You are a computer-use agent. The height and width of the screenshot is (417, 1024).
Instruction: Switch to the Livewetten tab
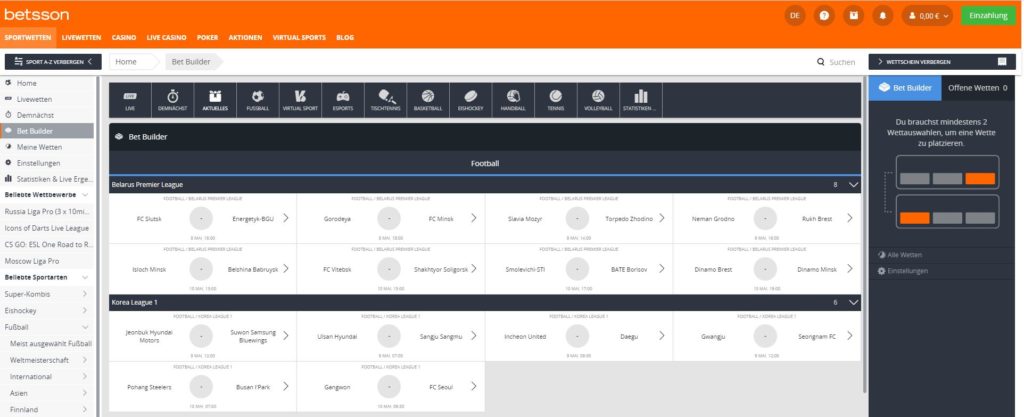(81, 37)
